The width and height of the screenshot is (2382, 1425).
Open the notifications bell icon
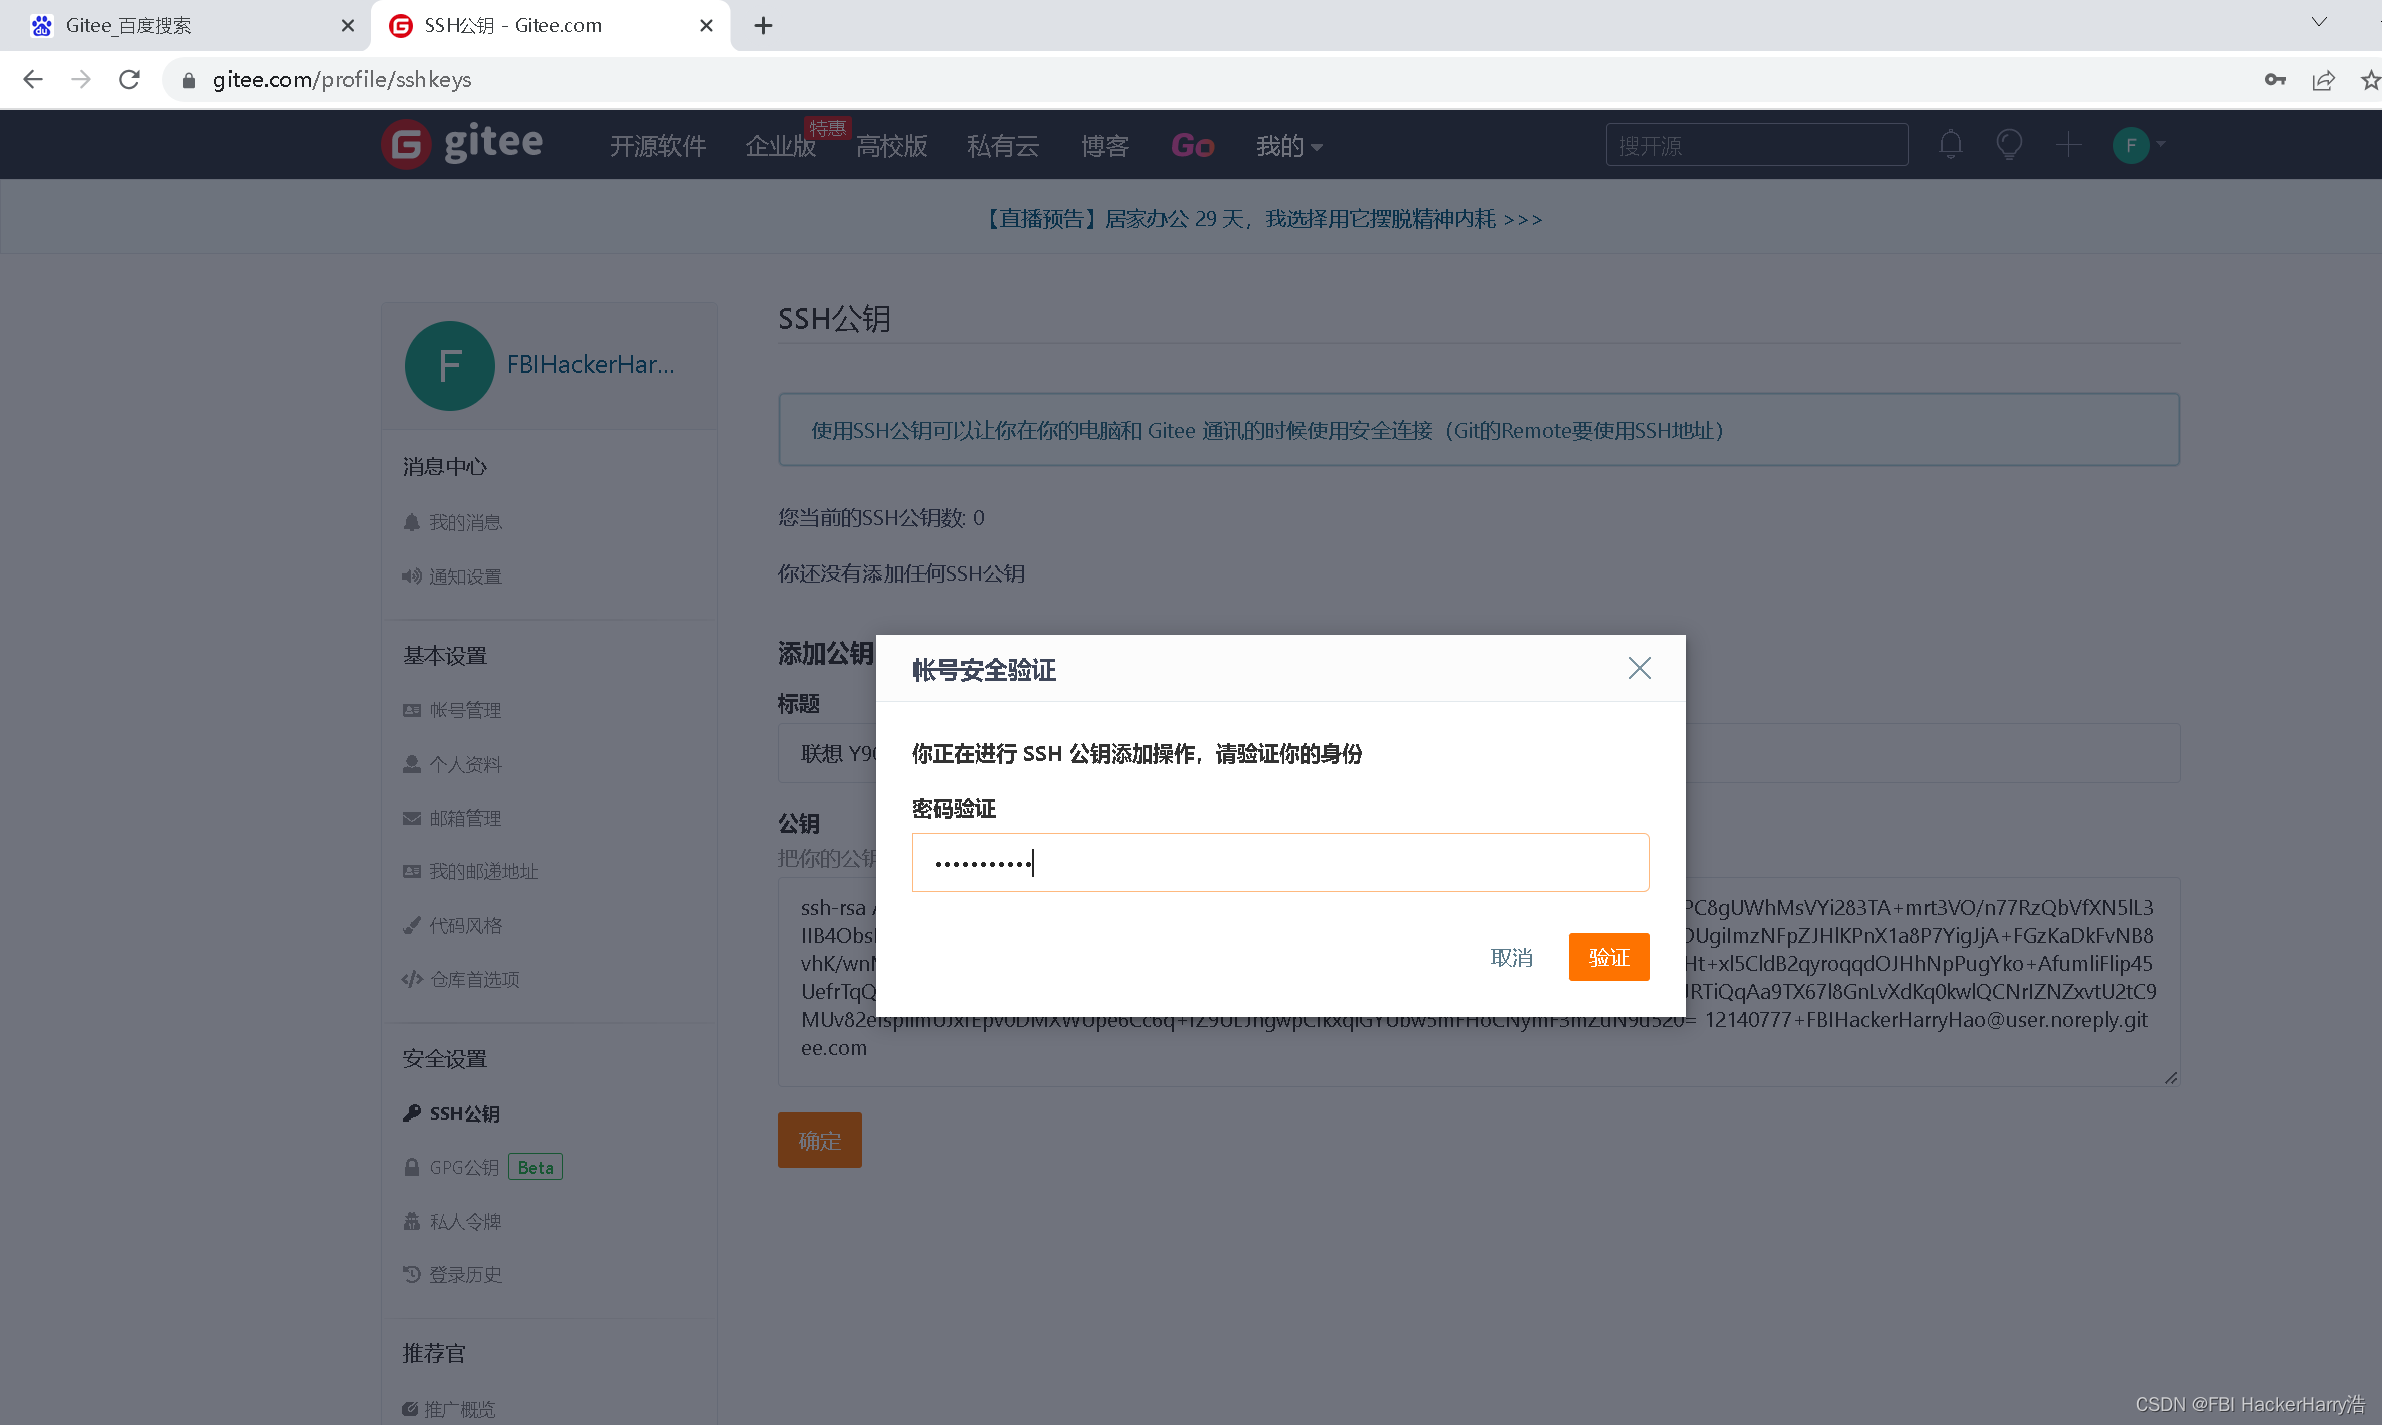[x=1950, y=145]
